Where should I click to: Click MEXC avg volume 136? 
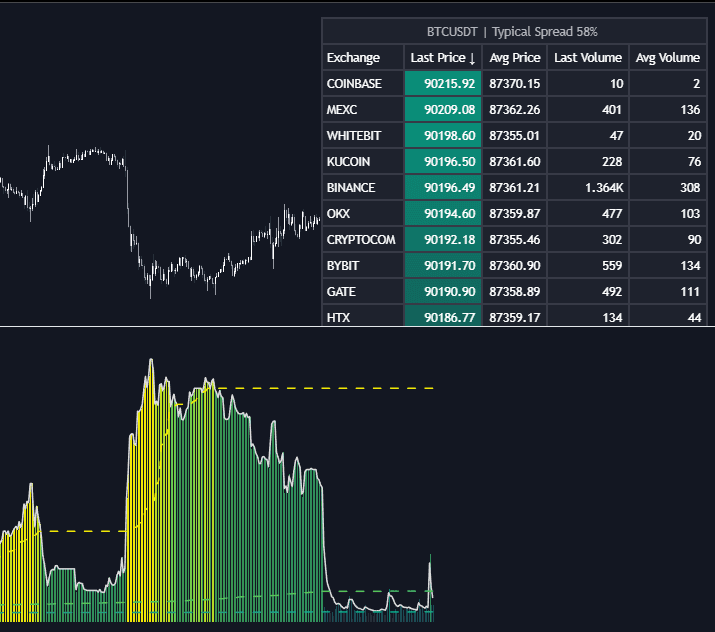click(668, 109)
